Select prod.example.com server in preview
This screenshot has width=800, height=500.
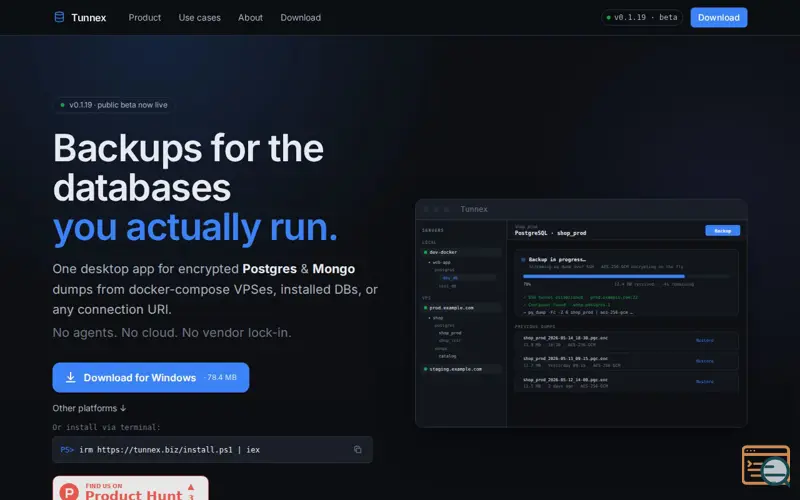point(461,308)
